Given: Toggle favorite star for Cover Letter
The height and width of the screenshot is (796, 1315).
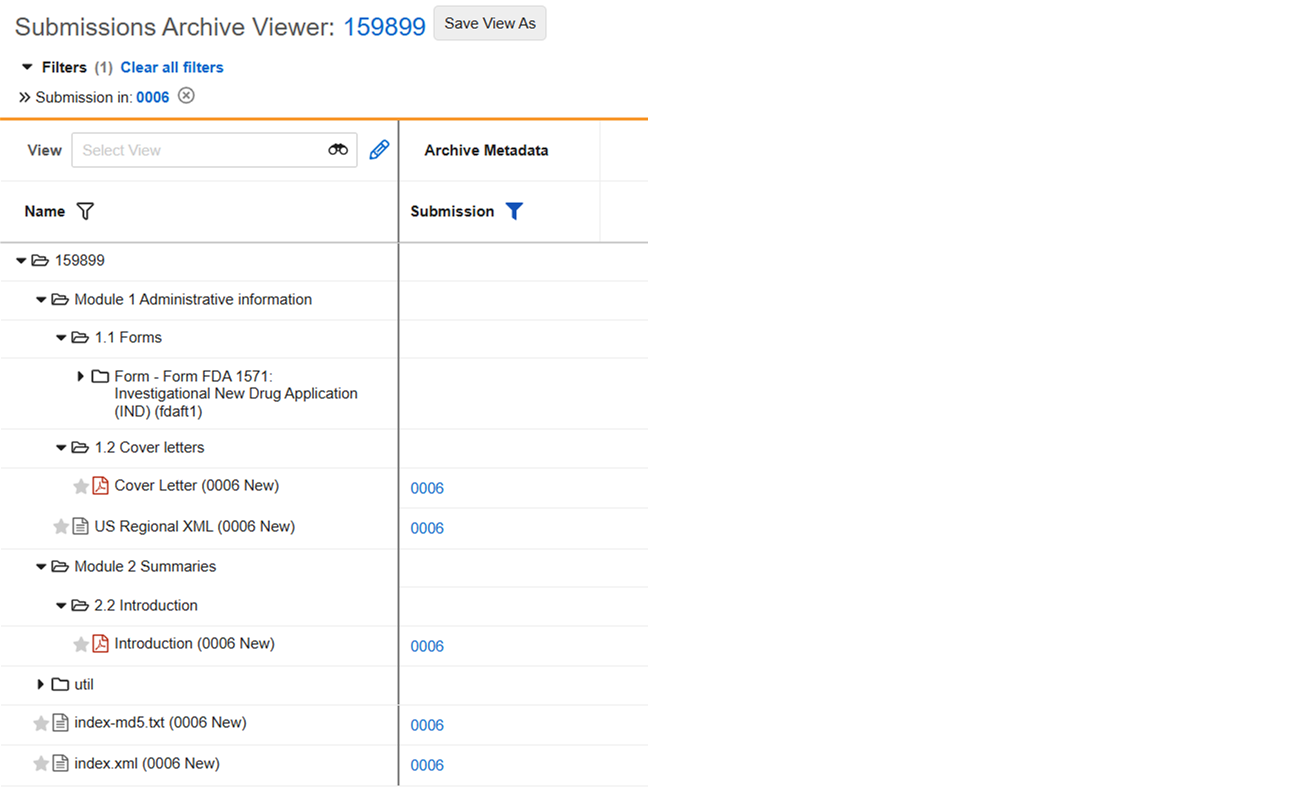Looking at the screenshot, I should (81, 486).
